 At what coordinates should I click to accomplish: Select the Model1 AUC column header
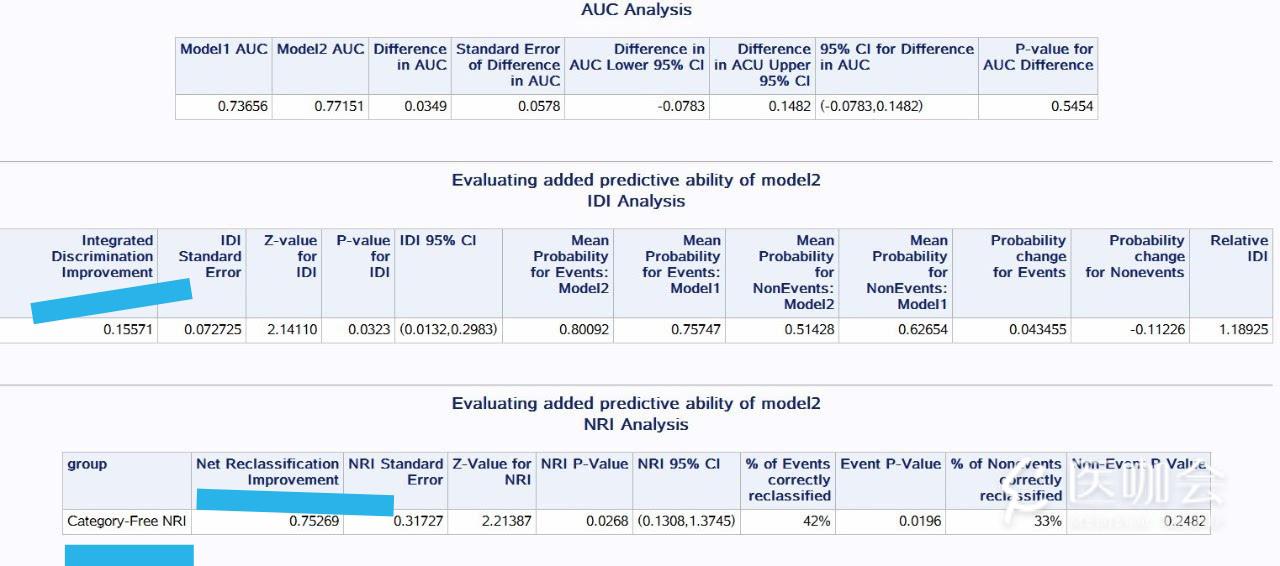point(224,49)
